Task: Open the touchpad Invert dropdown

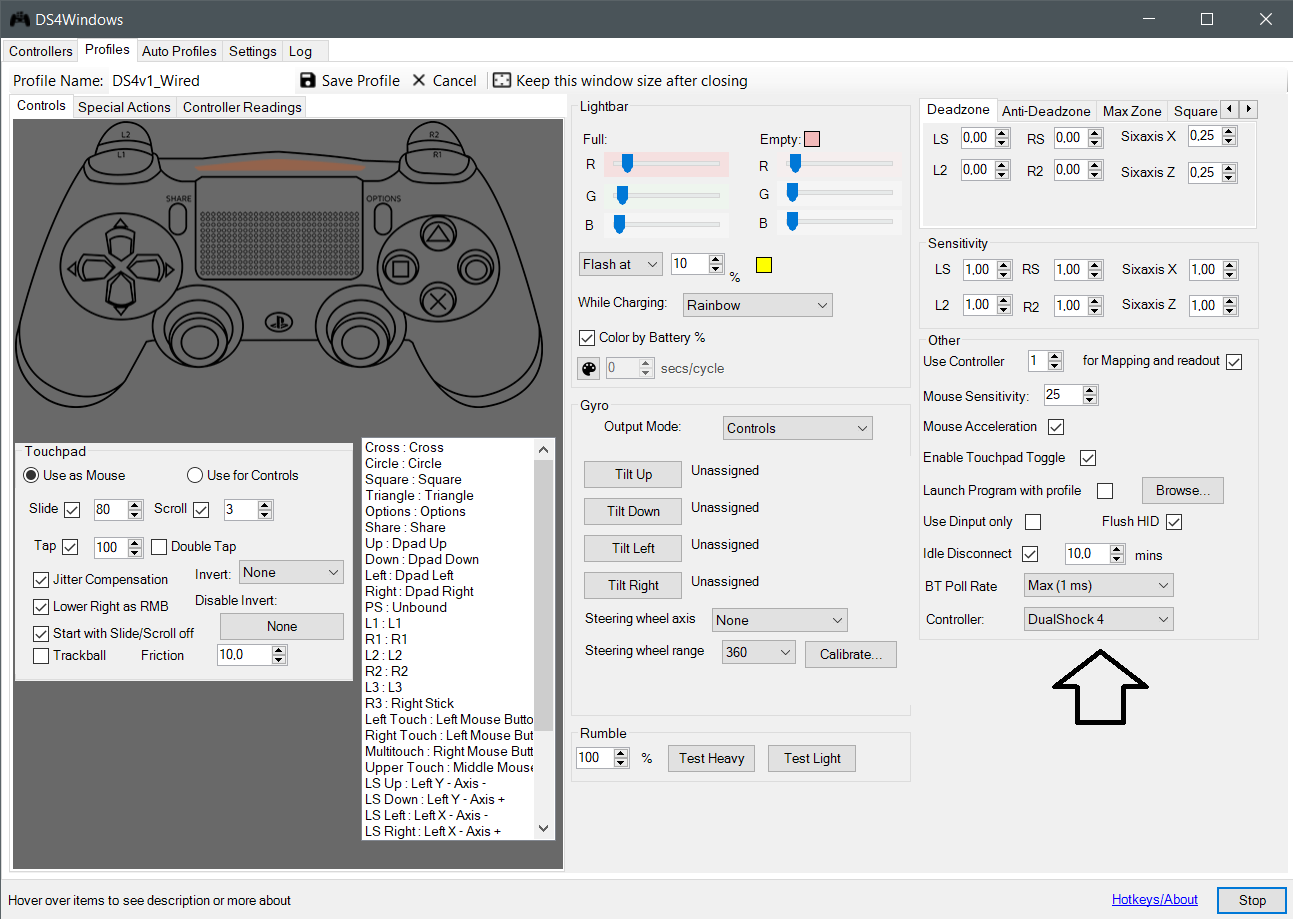Action: tap(291, 573)
